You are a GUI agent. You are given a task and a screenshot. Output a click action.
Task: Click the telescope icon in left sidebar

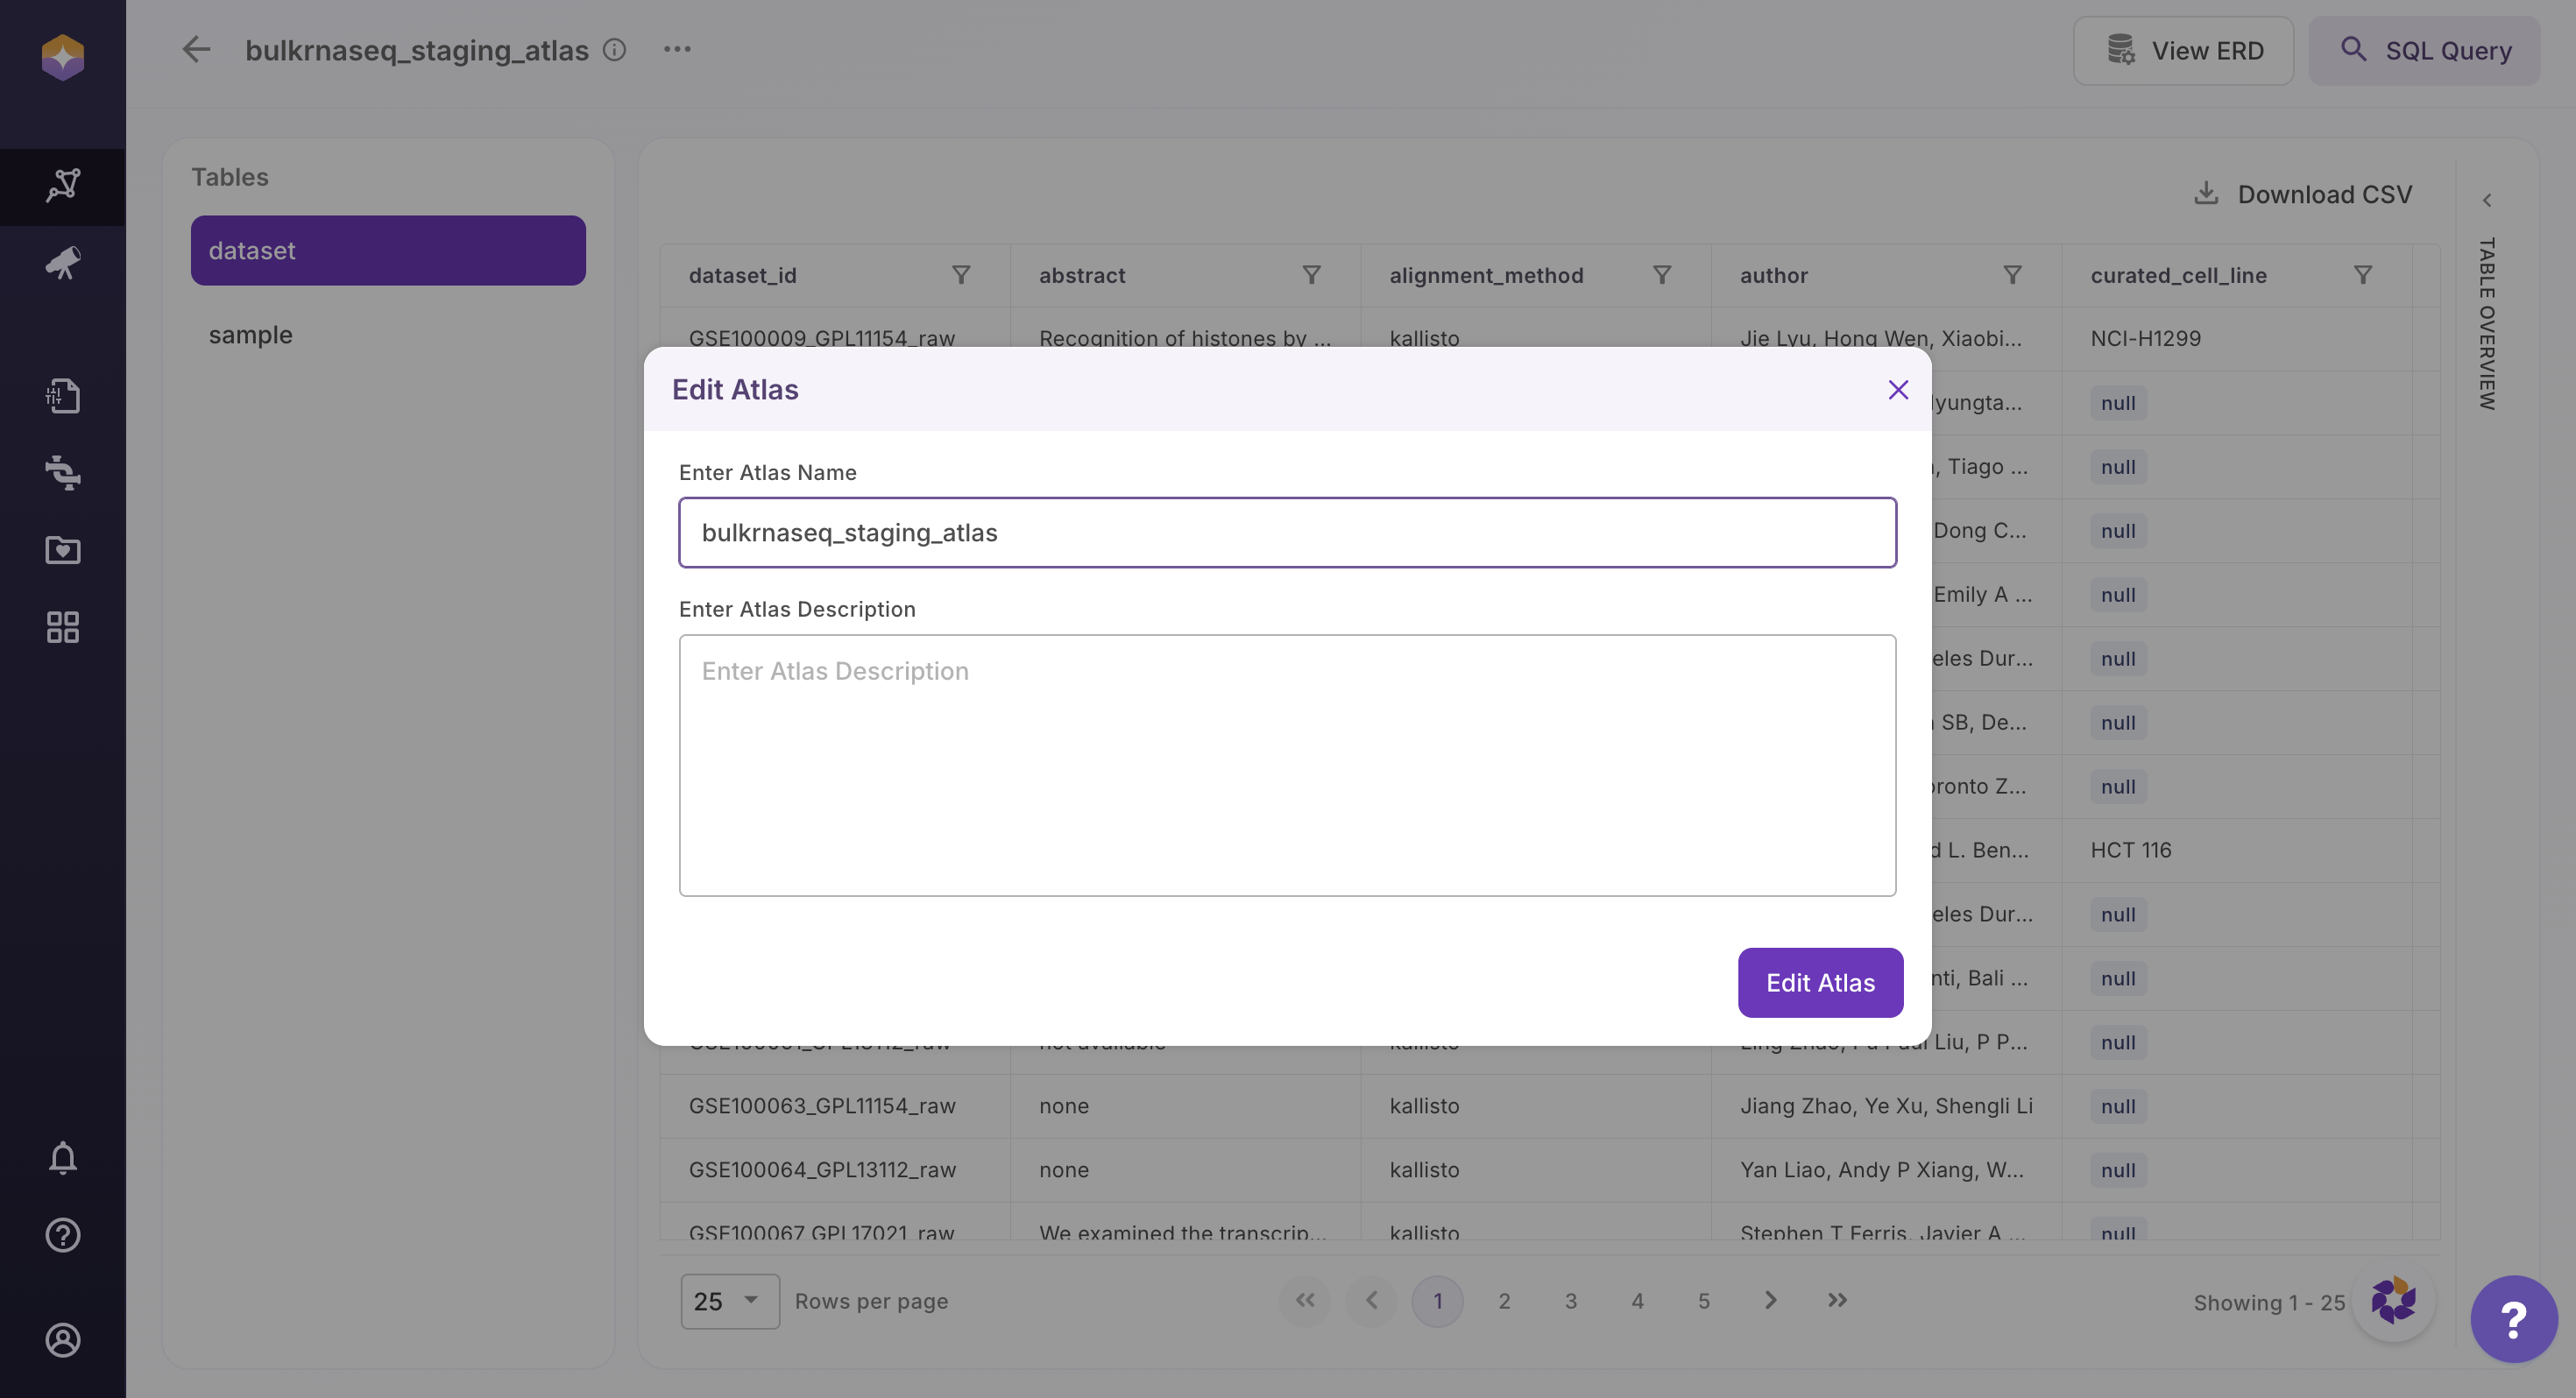coord(62,263)
